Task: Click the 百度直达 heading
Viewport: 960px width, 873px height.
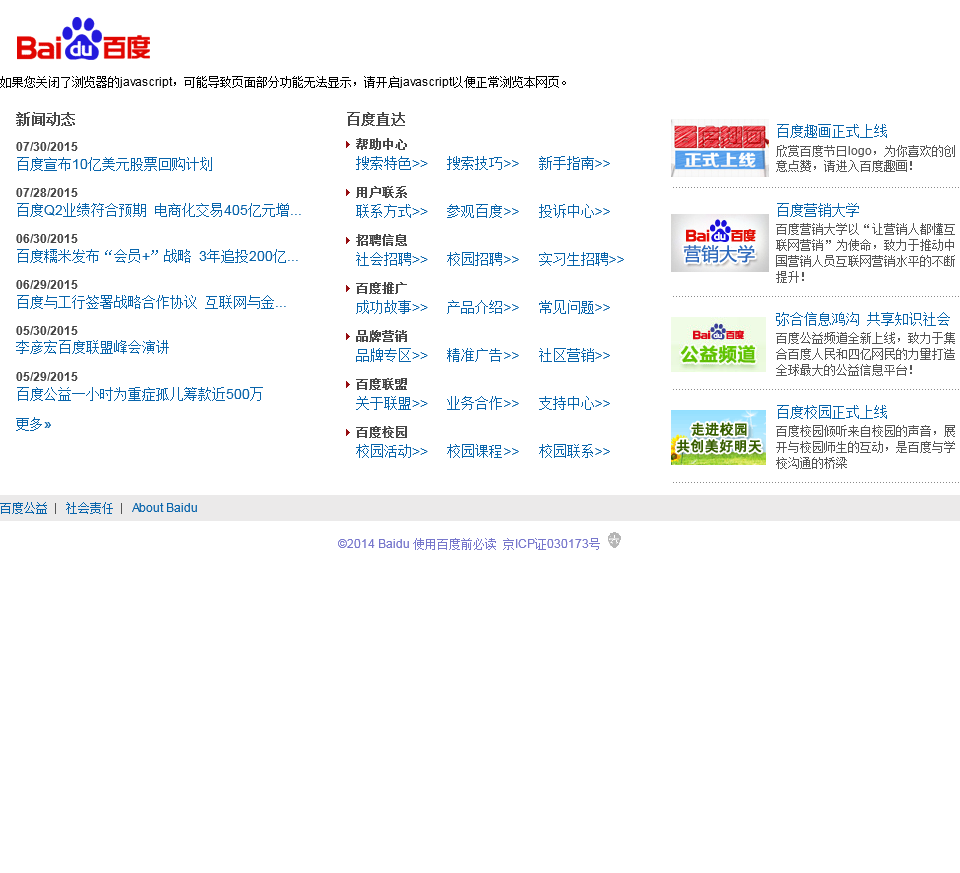Action: pos(376,119)
